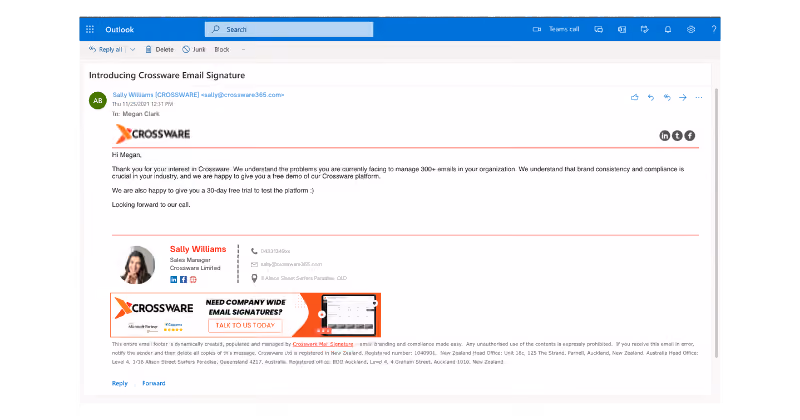Click the street address in signature

pyautogui.click(x=304, y=278)
